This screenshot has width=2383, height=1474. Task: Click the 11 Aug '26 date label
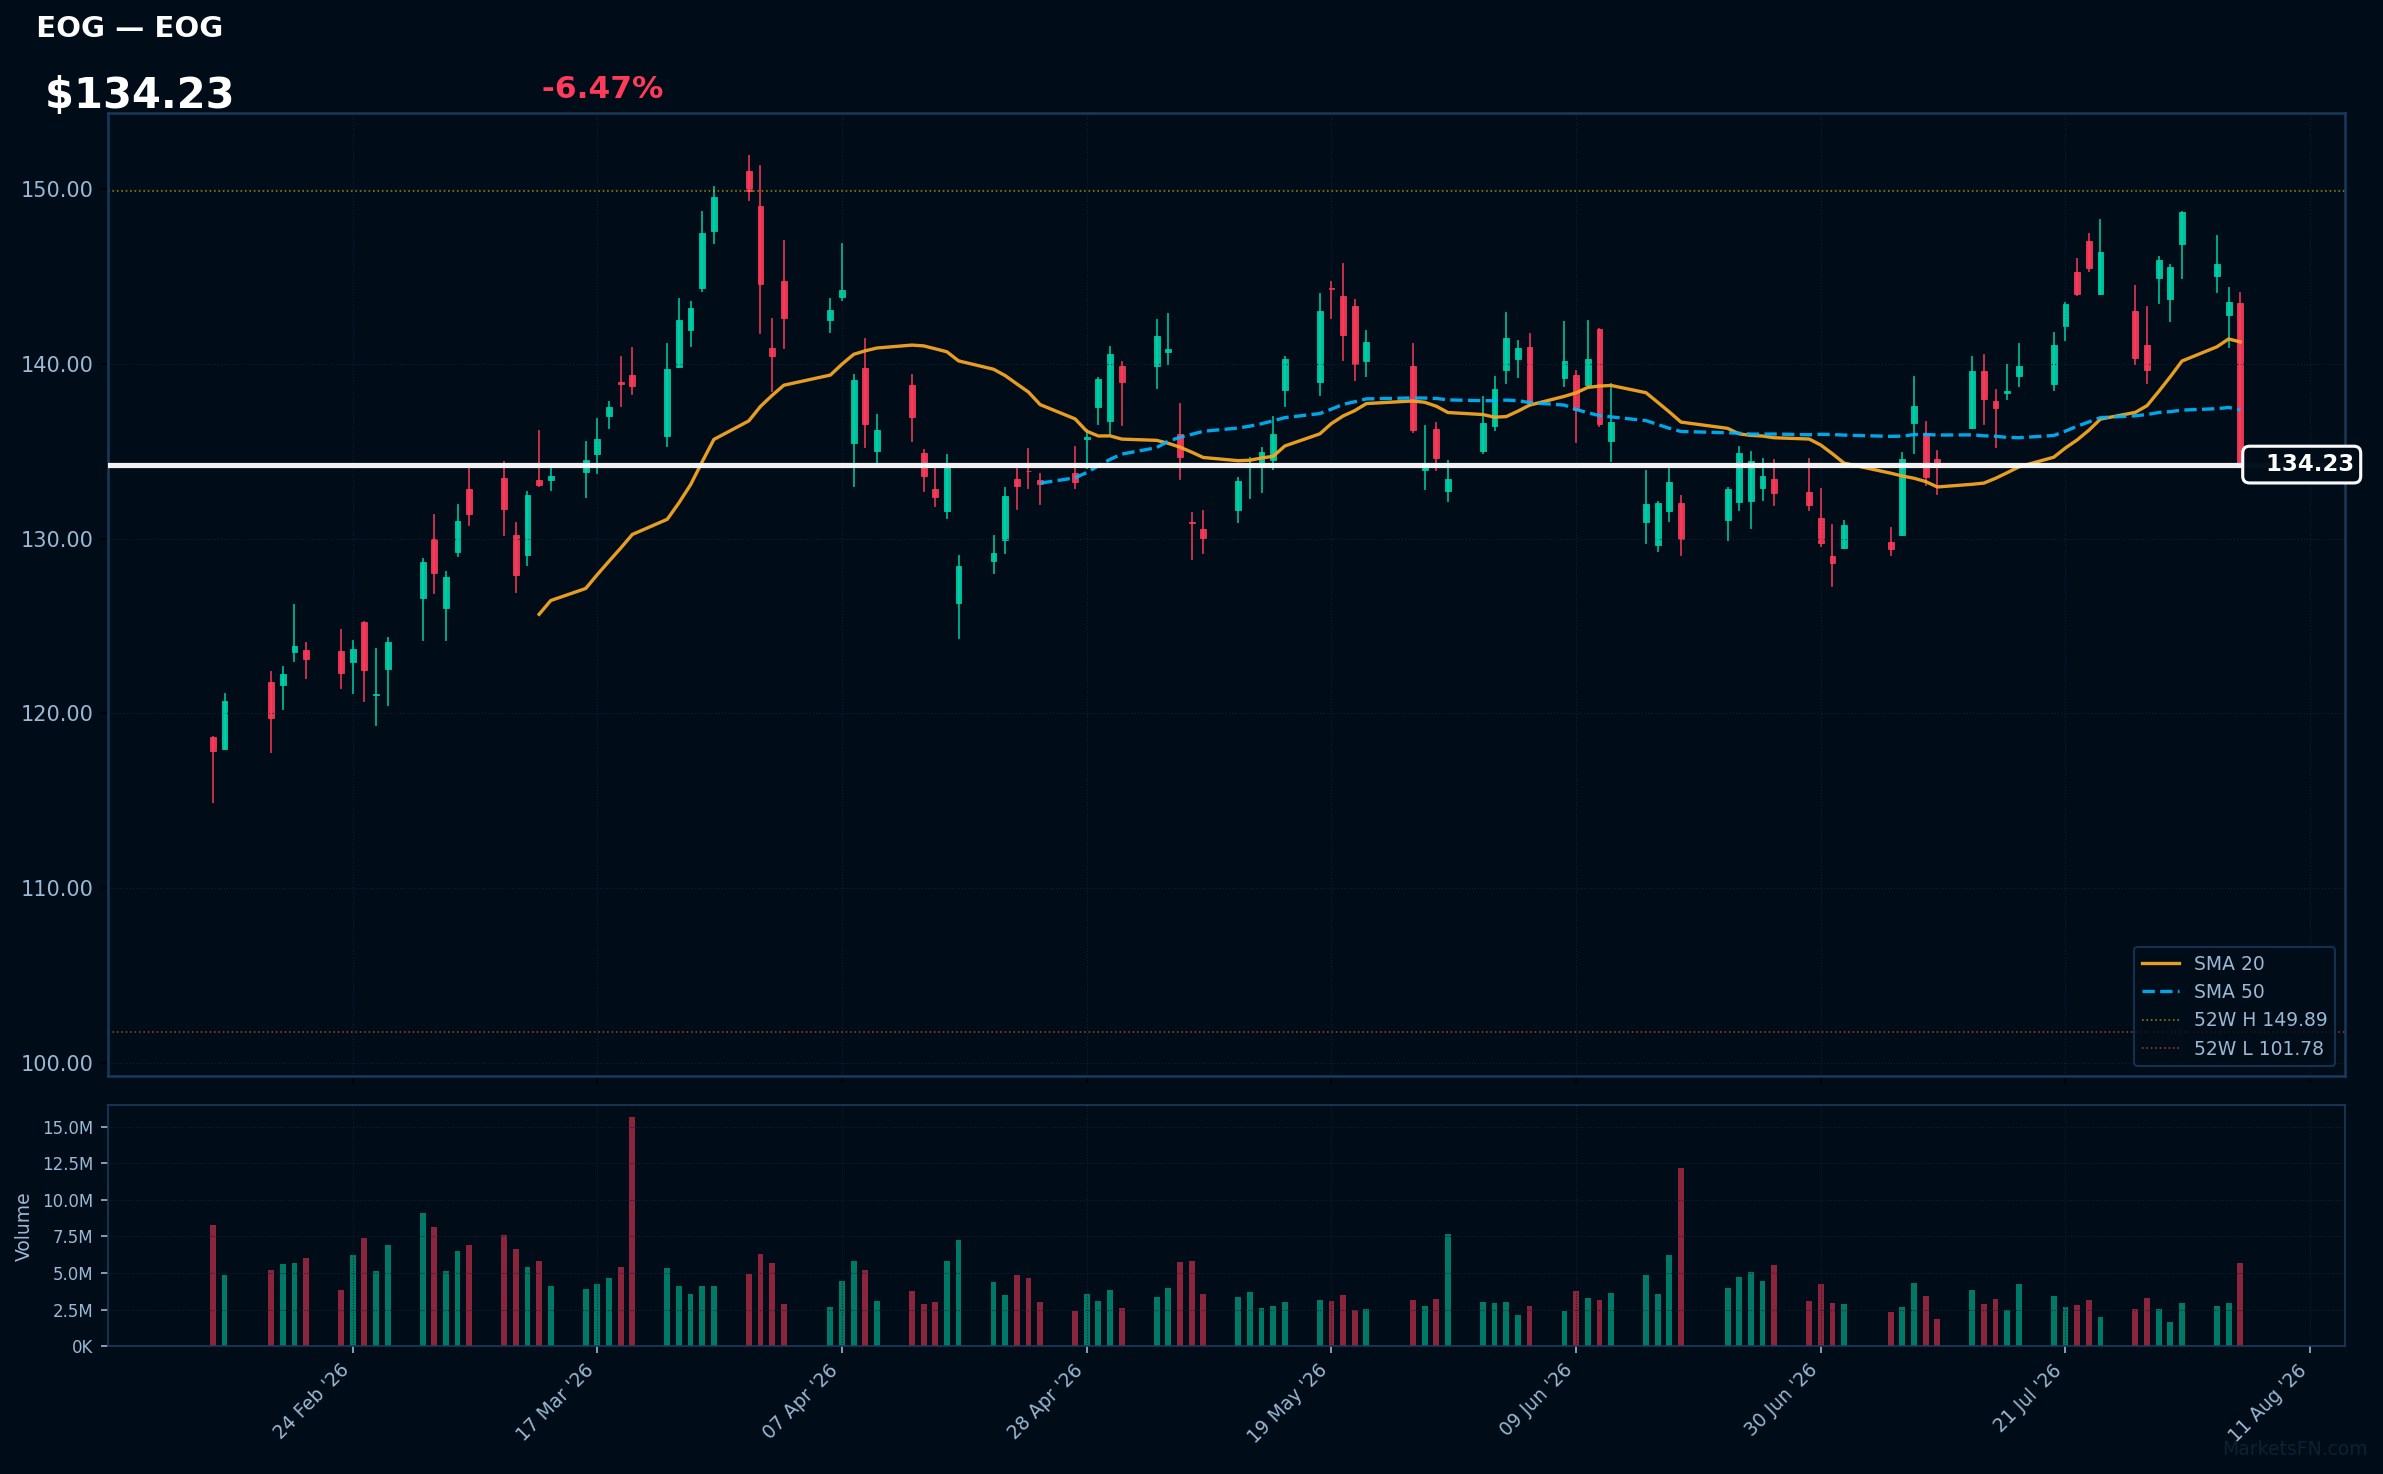click(x=2268, y=1403)
